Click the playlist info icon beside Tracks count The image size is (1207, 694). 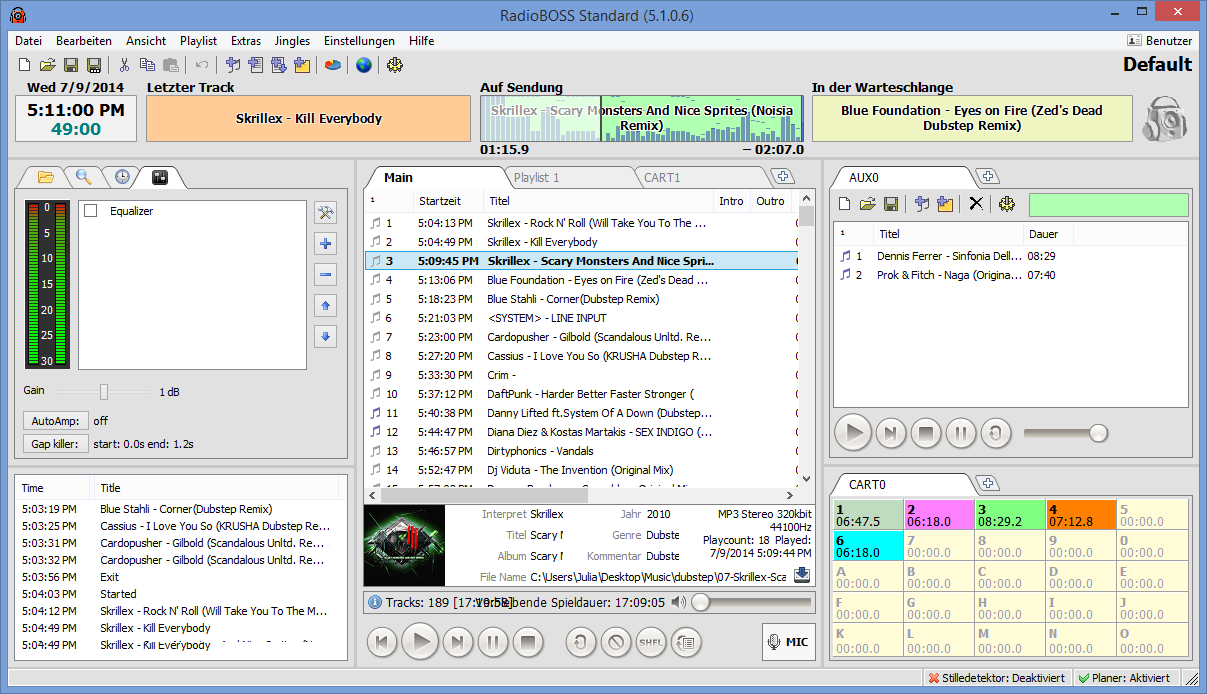(375, 602)
